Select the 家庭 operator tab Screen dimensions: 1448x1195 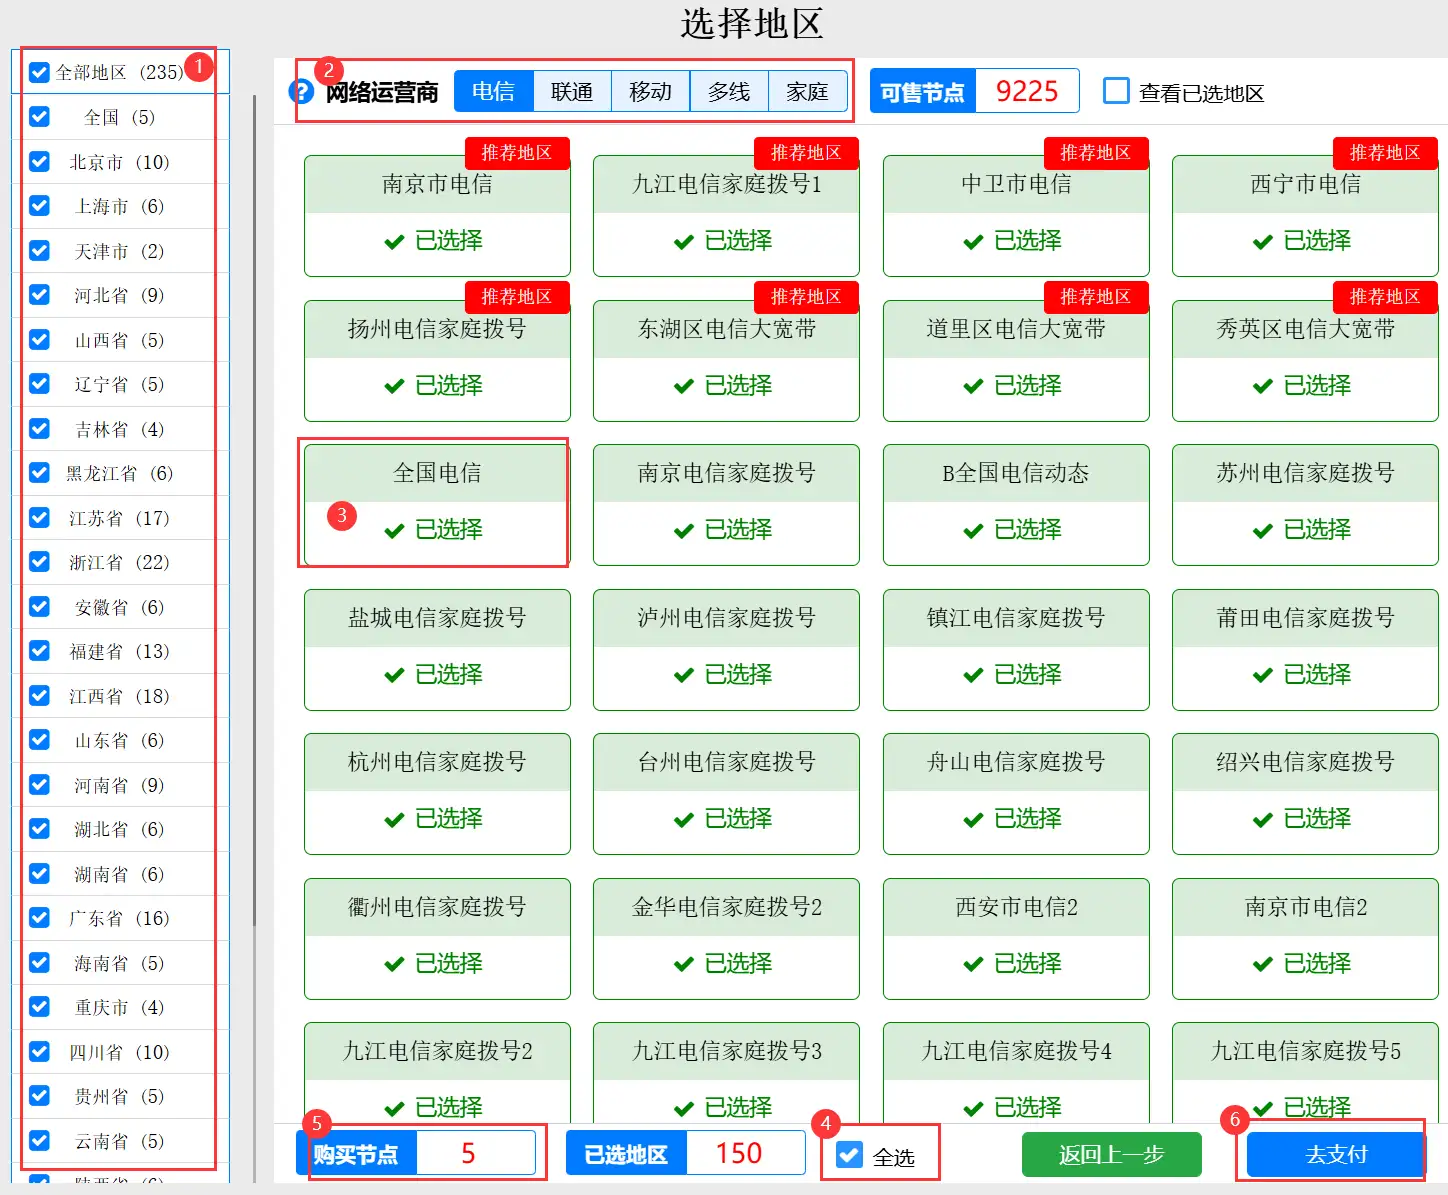click(x=807, y=92)
